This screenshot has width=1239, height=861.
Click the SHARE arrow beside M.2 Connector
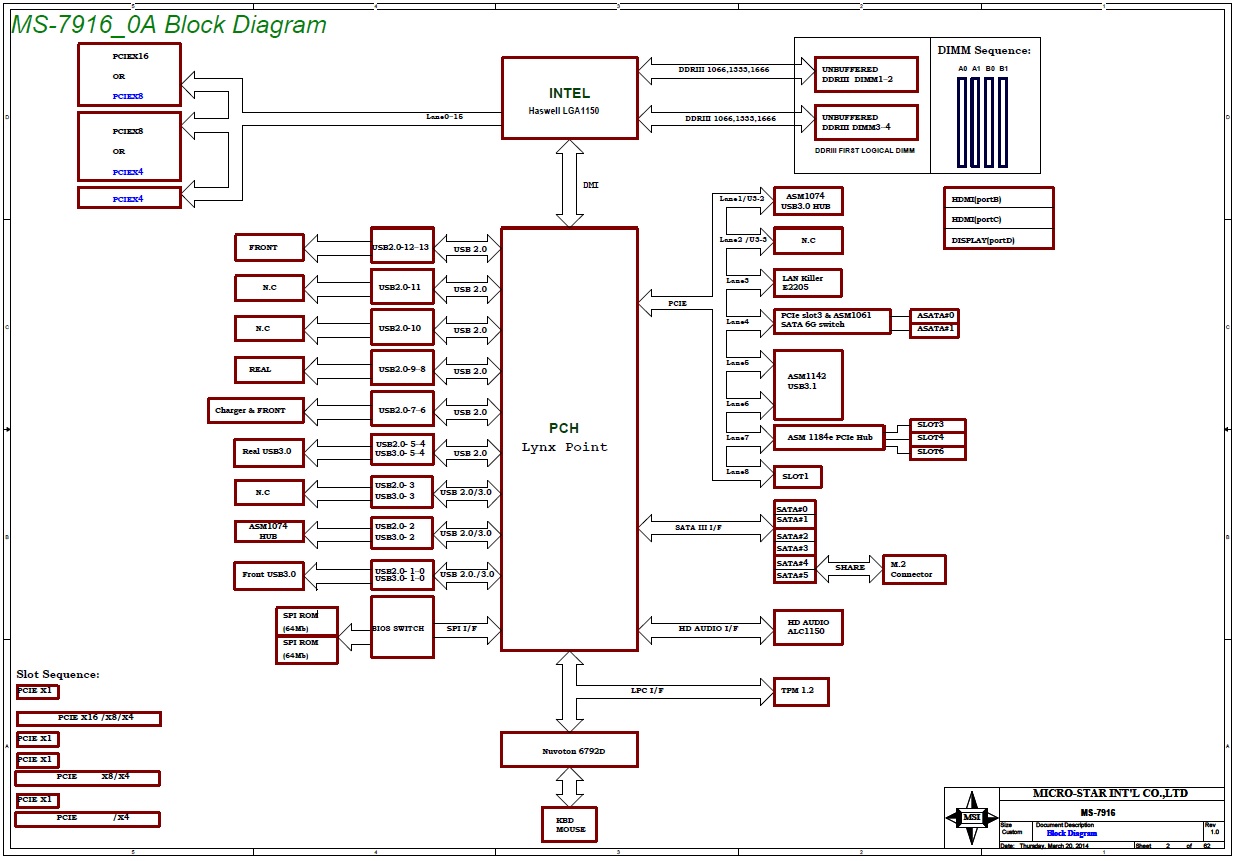[x=850, y=568]
